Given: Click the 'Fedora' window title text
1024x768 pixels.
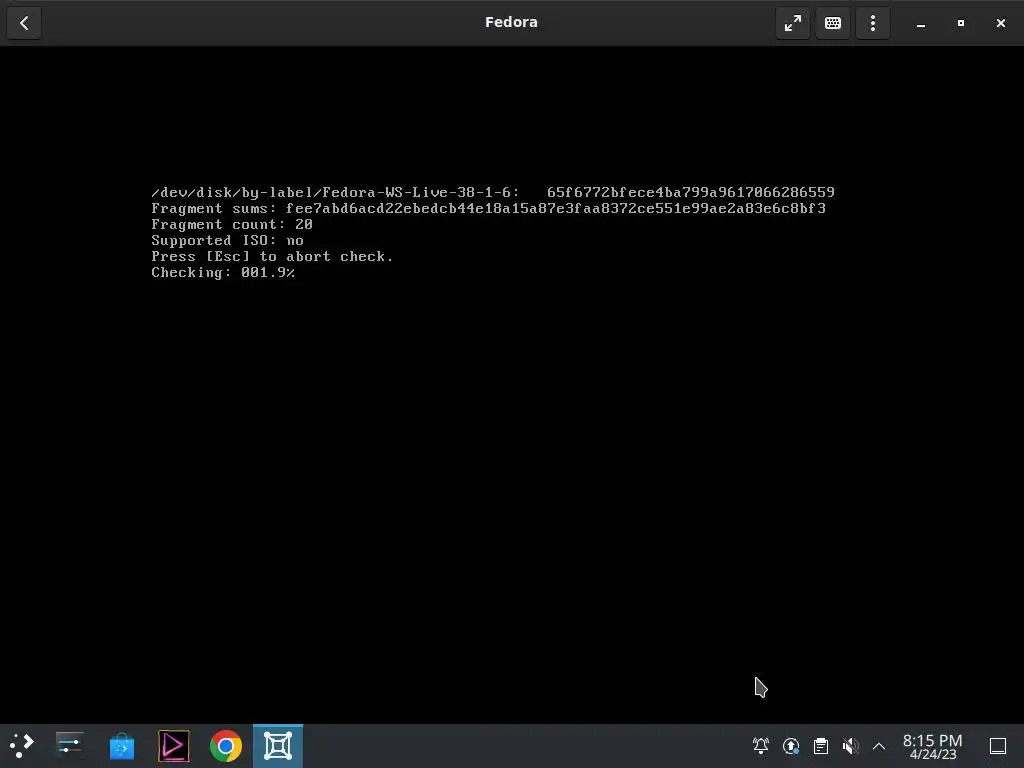Looking at the screenshot, I should tap(511, 22).
